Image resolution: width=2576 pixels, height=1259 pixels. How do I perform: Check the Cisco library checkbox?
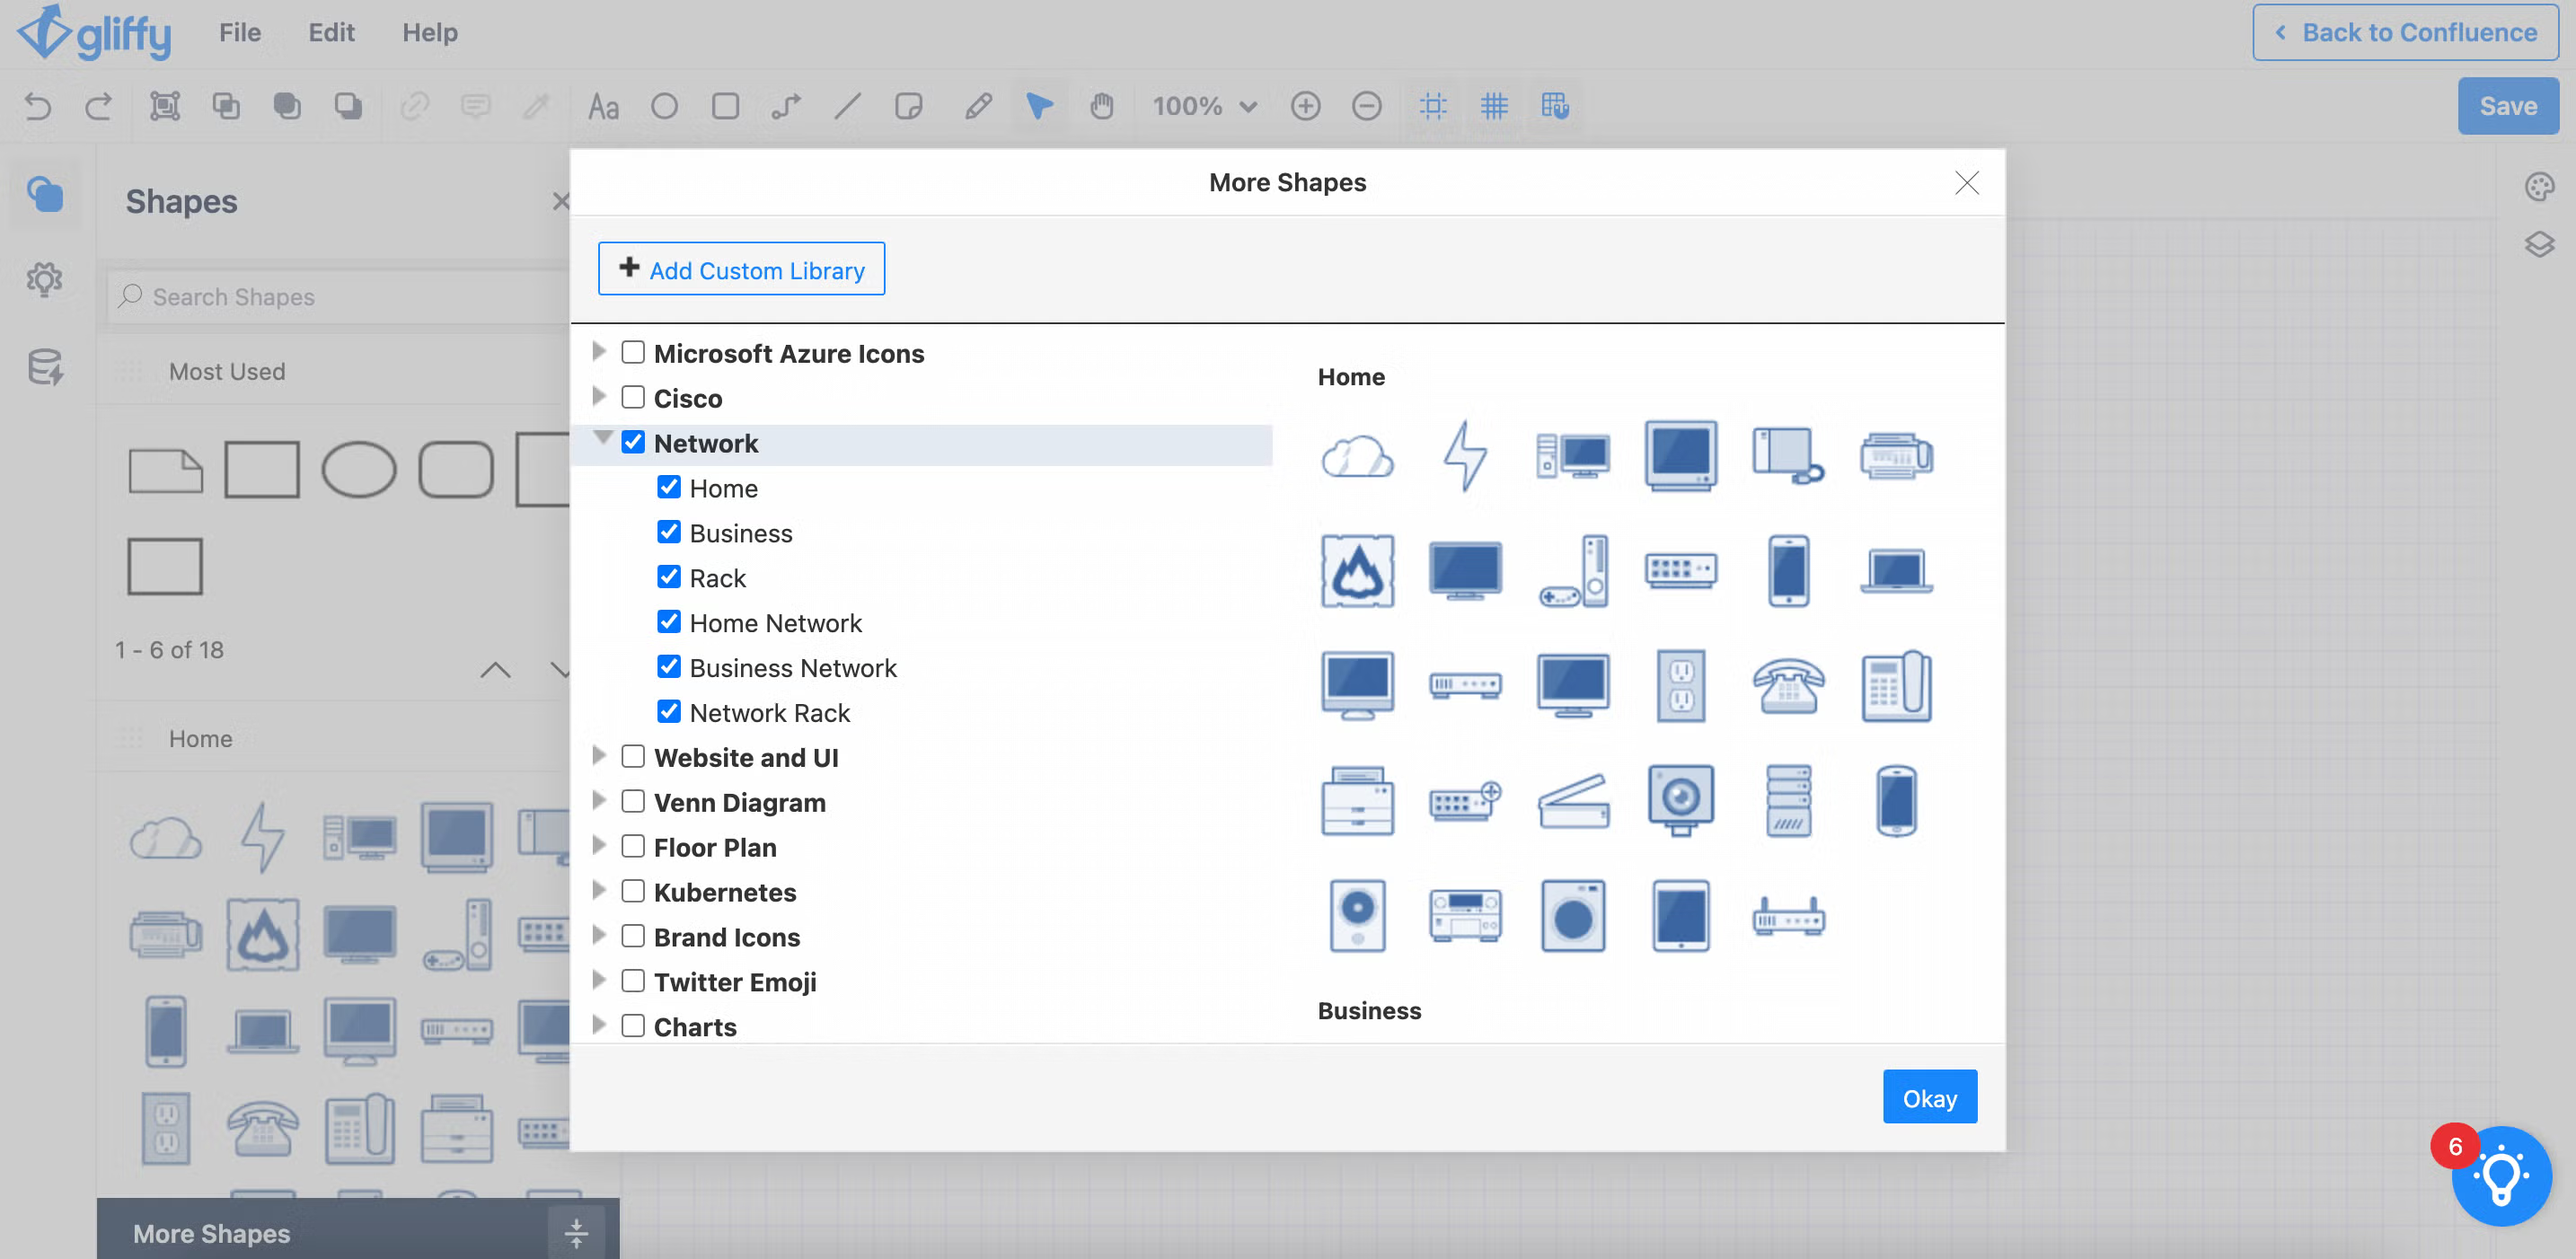point(633,397)
